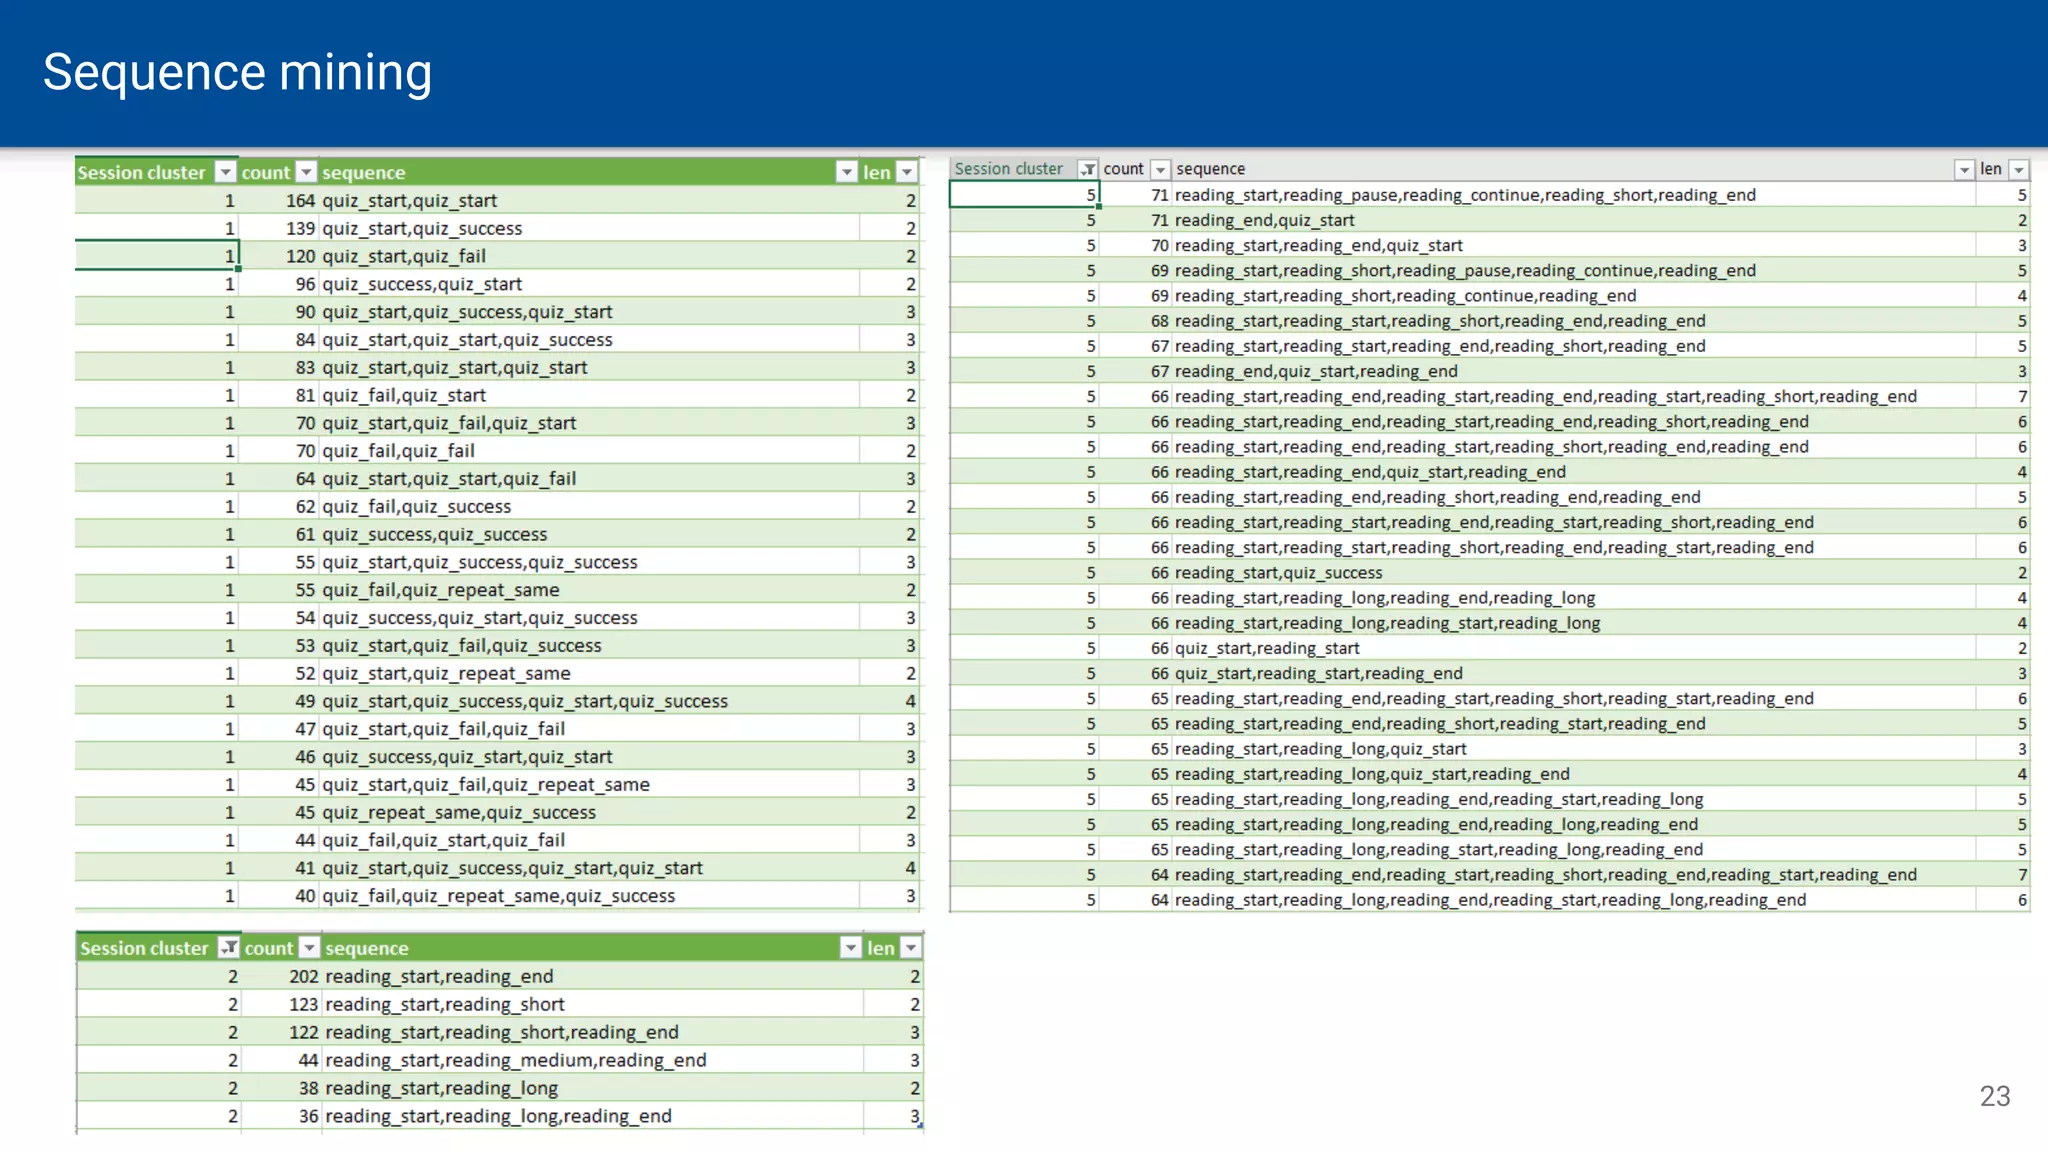Viewport: 2048px width, 1152px height.
Task: Select 'reading_start,reading_short' cell with count 123
Action: pyautogui.click(x=592, y=1004)
